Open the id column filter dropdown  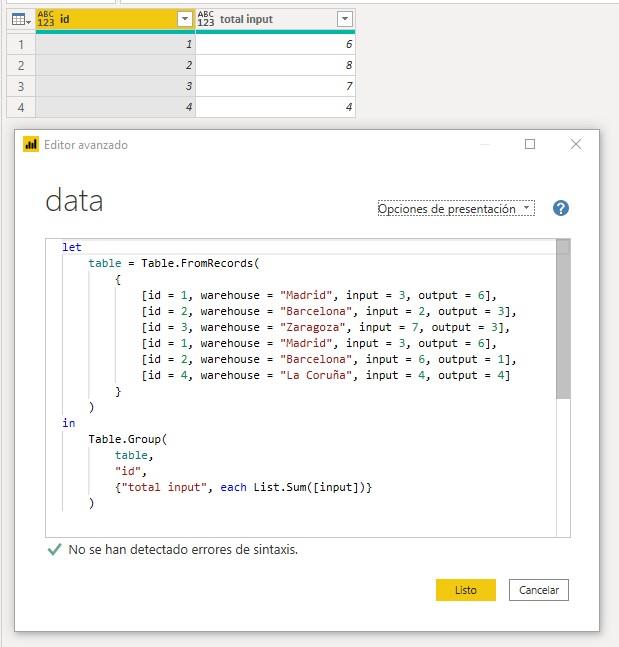184,19
